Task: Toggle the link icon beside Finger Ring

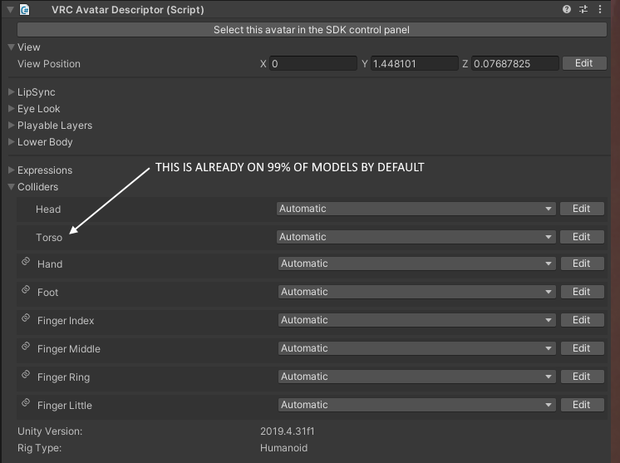Action: coord(26,374)
